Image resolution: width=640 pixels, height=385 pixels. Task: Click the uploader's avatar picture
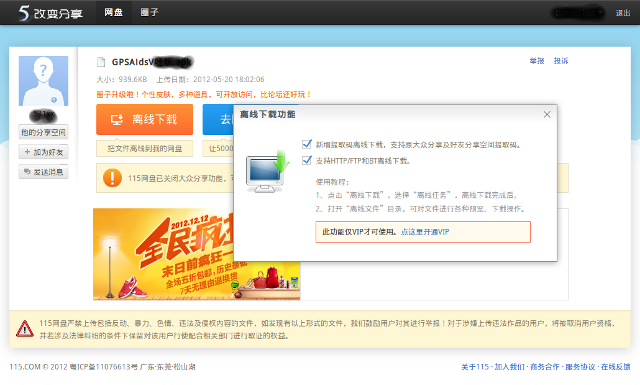coord(43,81)
